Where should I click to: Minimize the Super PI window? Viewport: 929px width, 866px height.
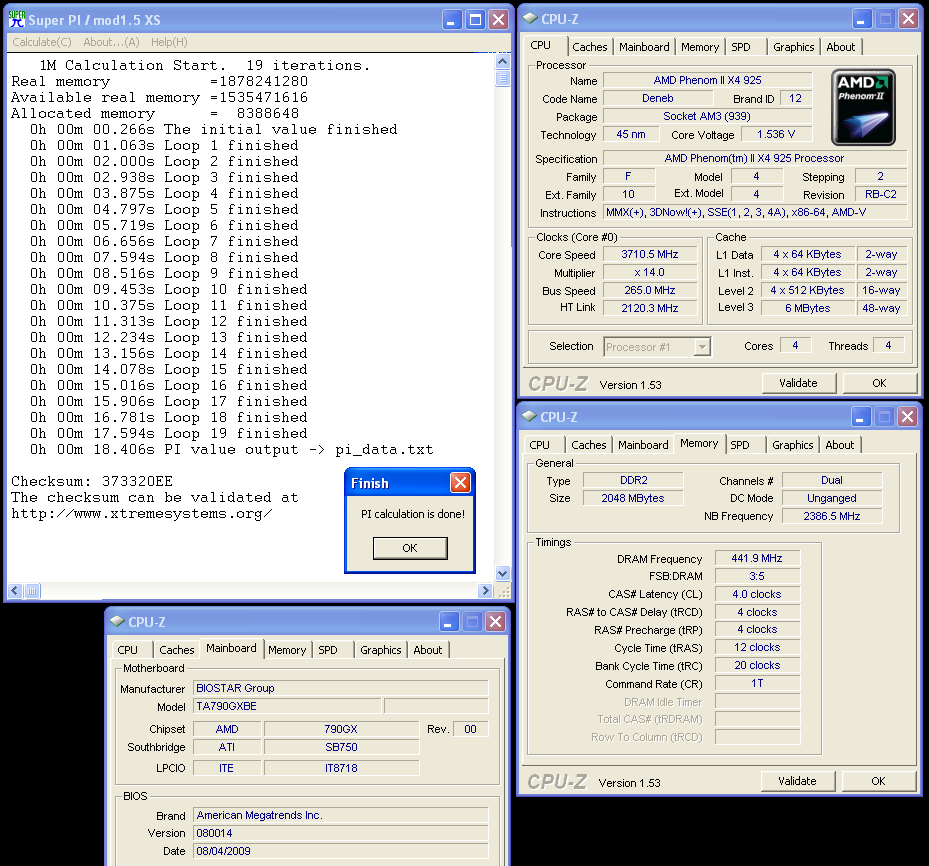coord(452,20)
